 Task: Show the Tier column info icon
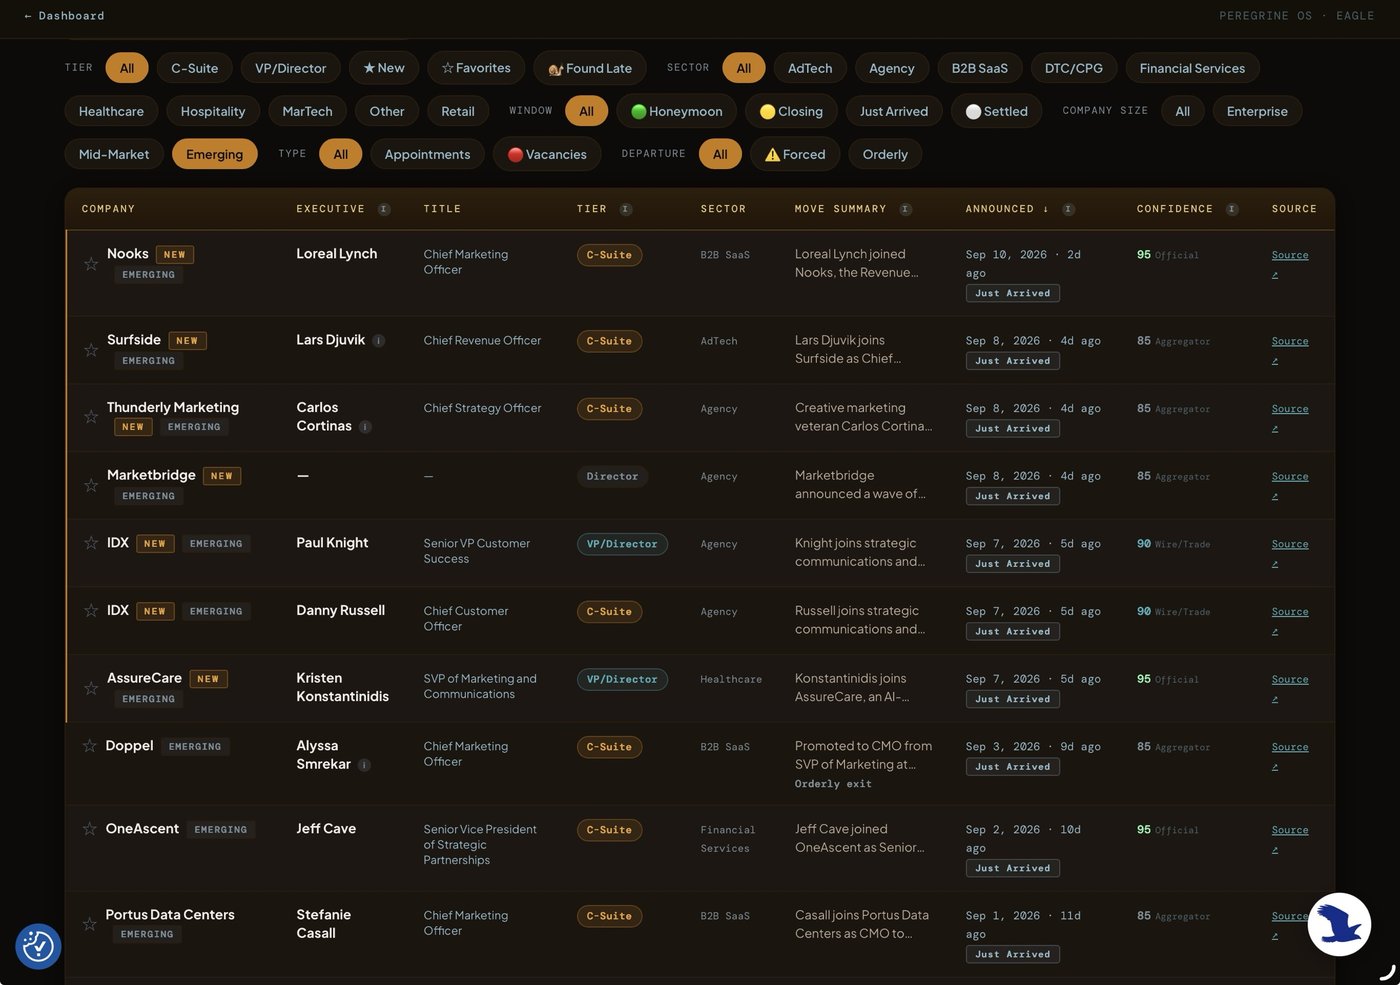(x=626, y=209)
